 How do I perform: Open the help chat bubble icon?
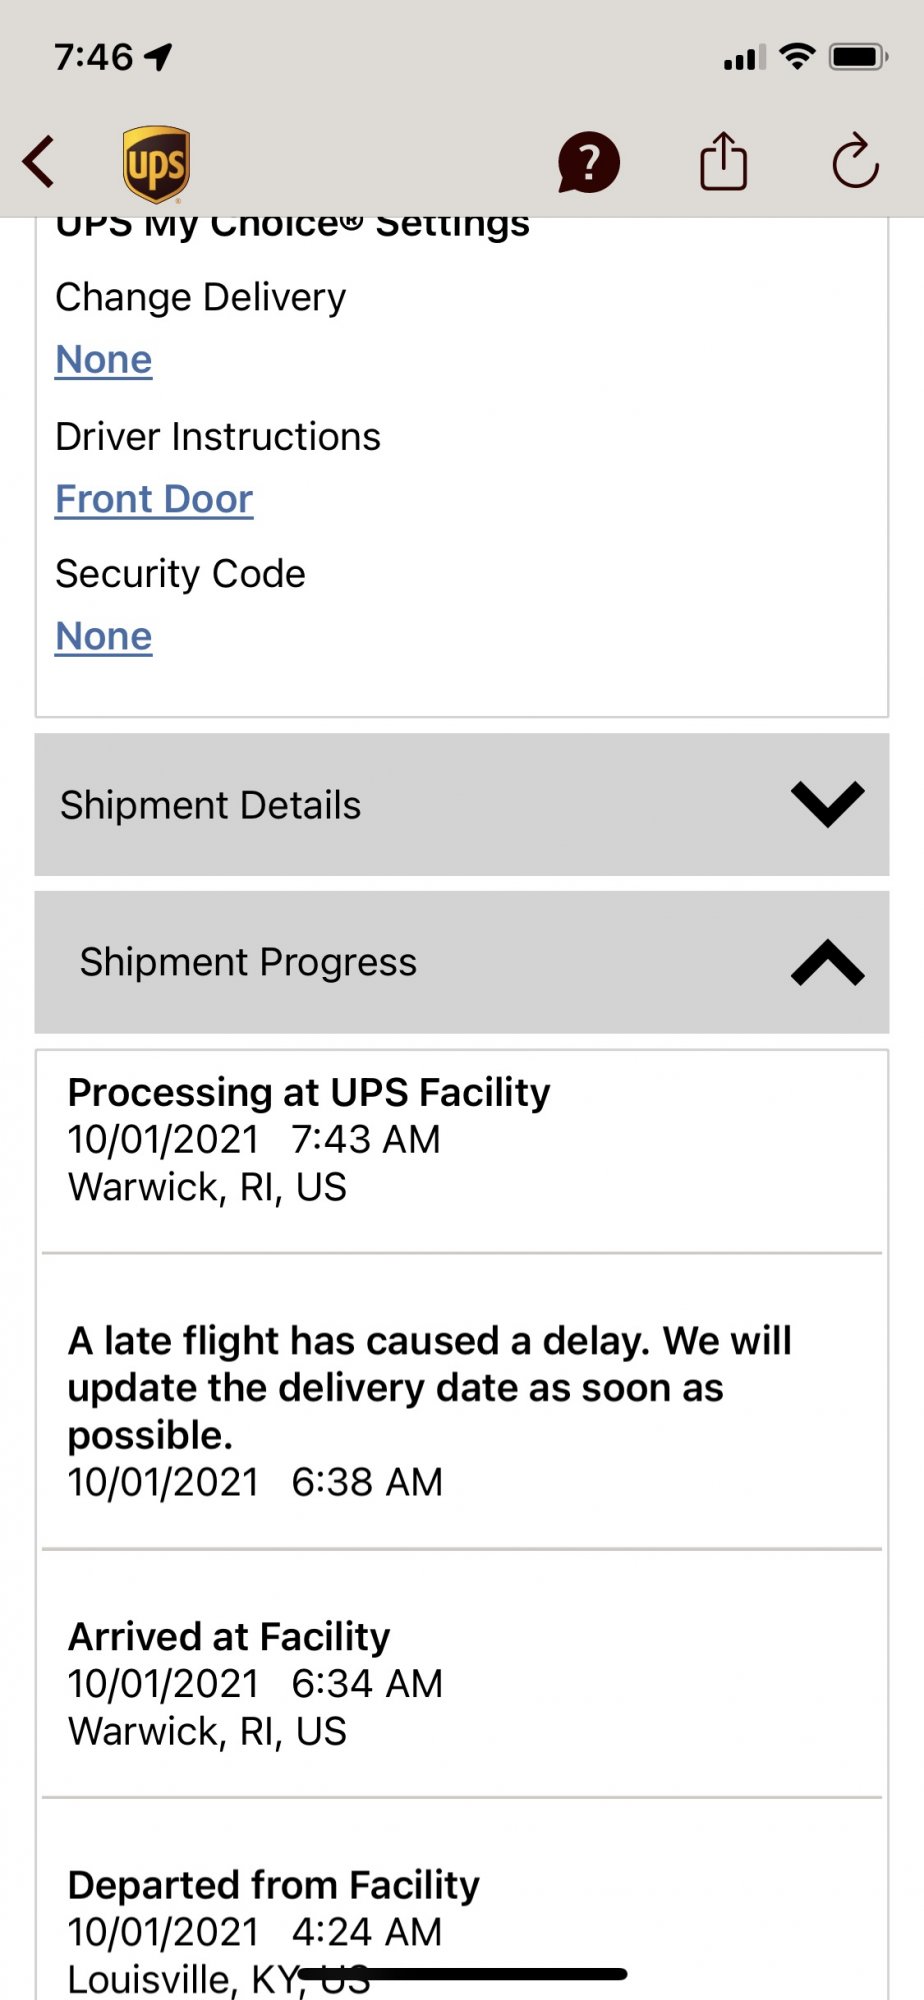tap(588, 162)
